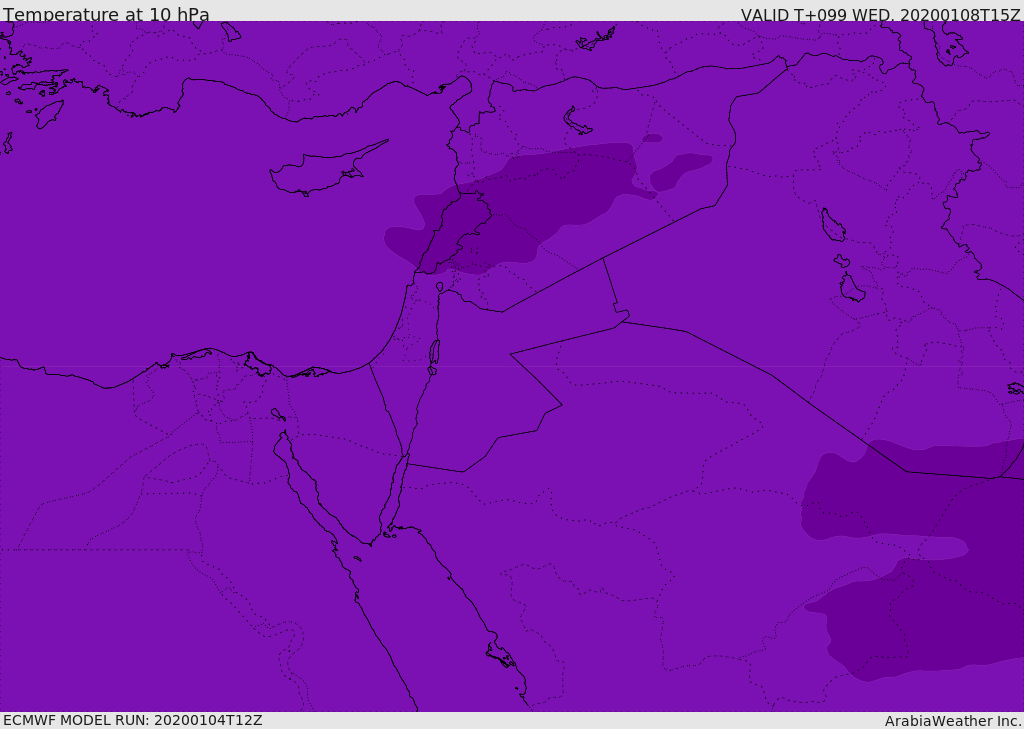The image size is (1024, 729).
Task: Click the dark purple temperature patch over Lebanon
Action: point(516,209)
